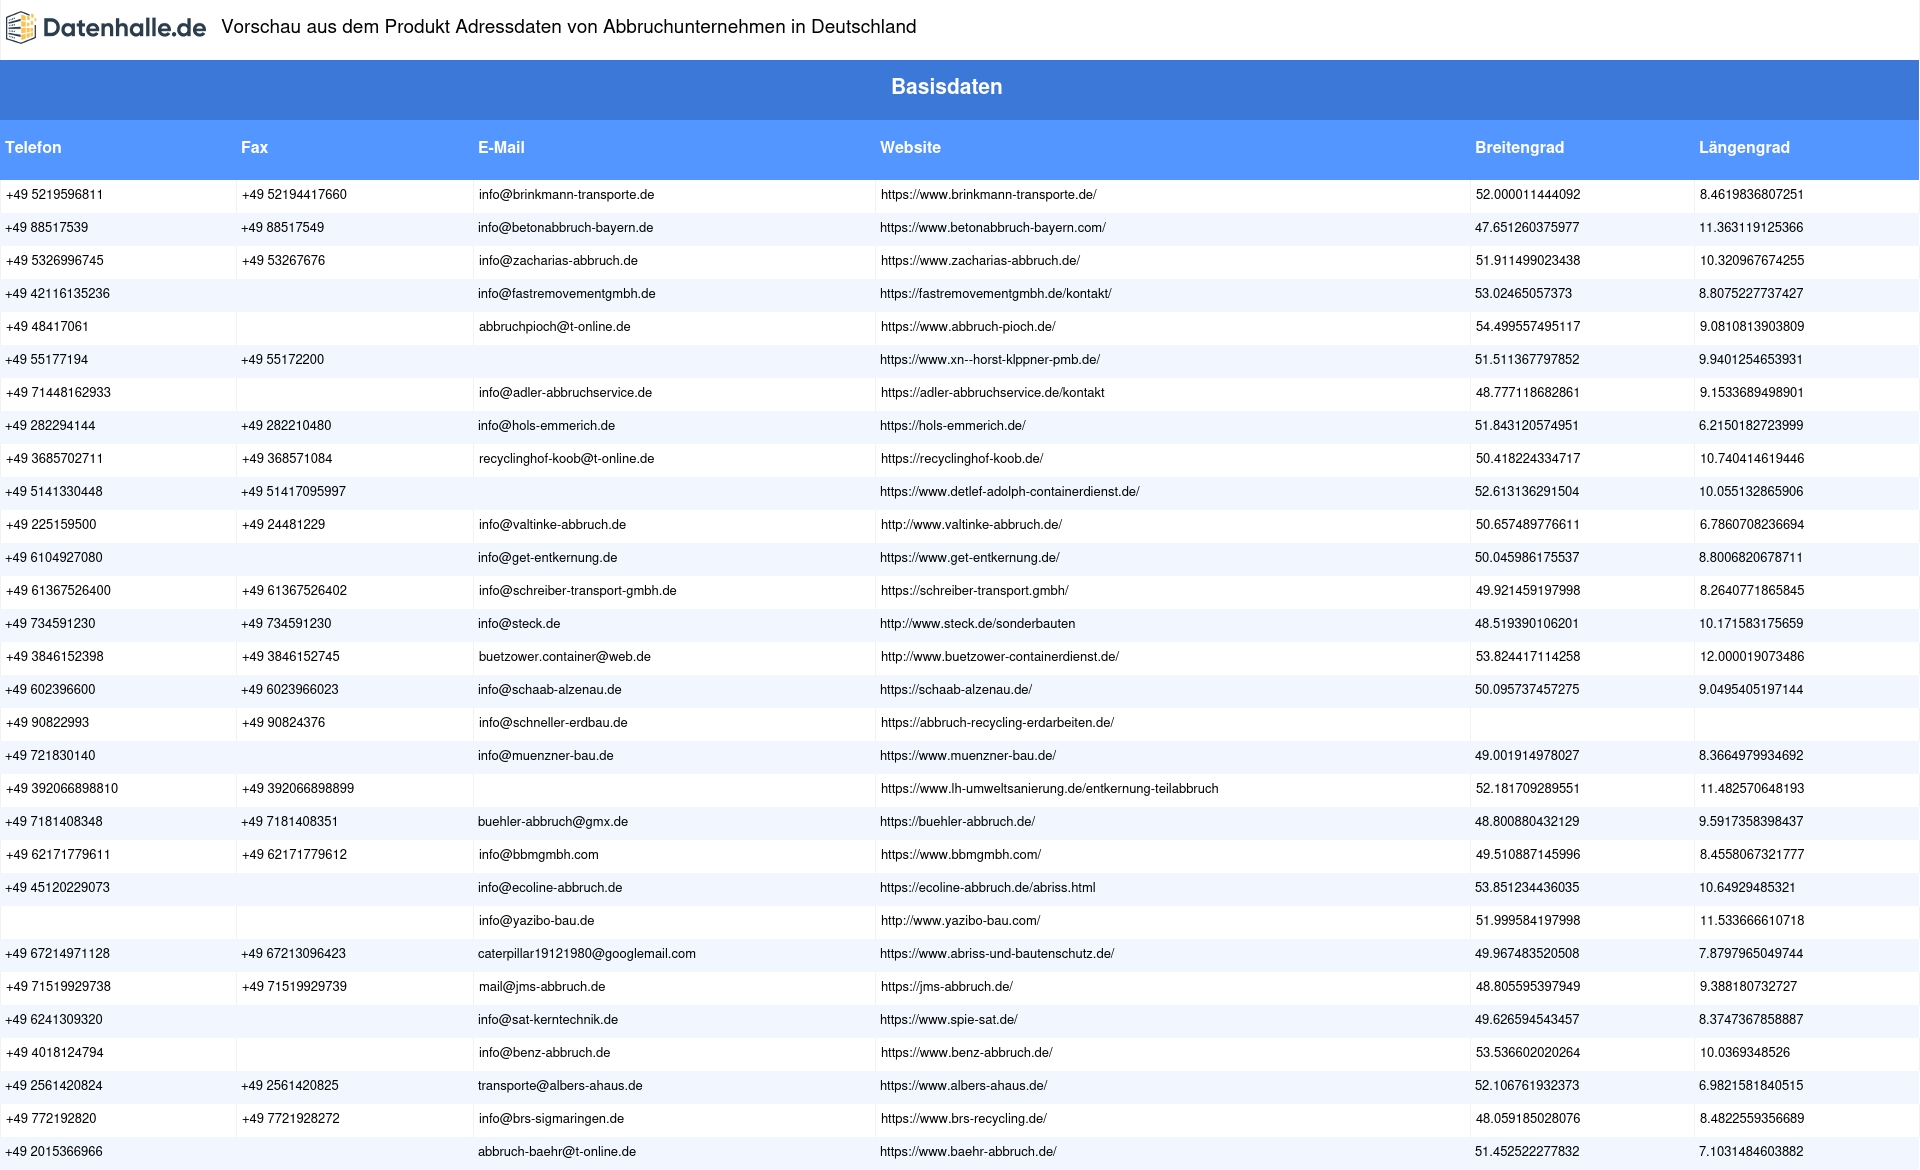Open https://hols-emmerich.de/ website link
Screen dimensions: 1920x1170
coord(953,426)
